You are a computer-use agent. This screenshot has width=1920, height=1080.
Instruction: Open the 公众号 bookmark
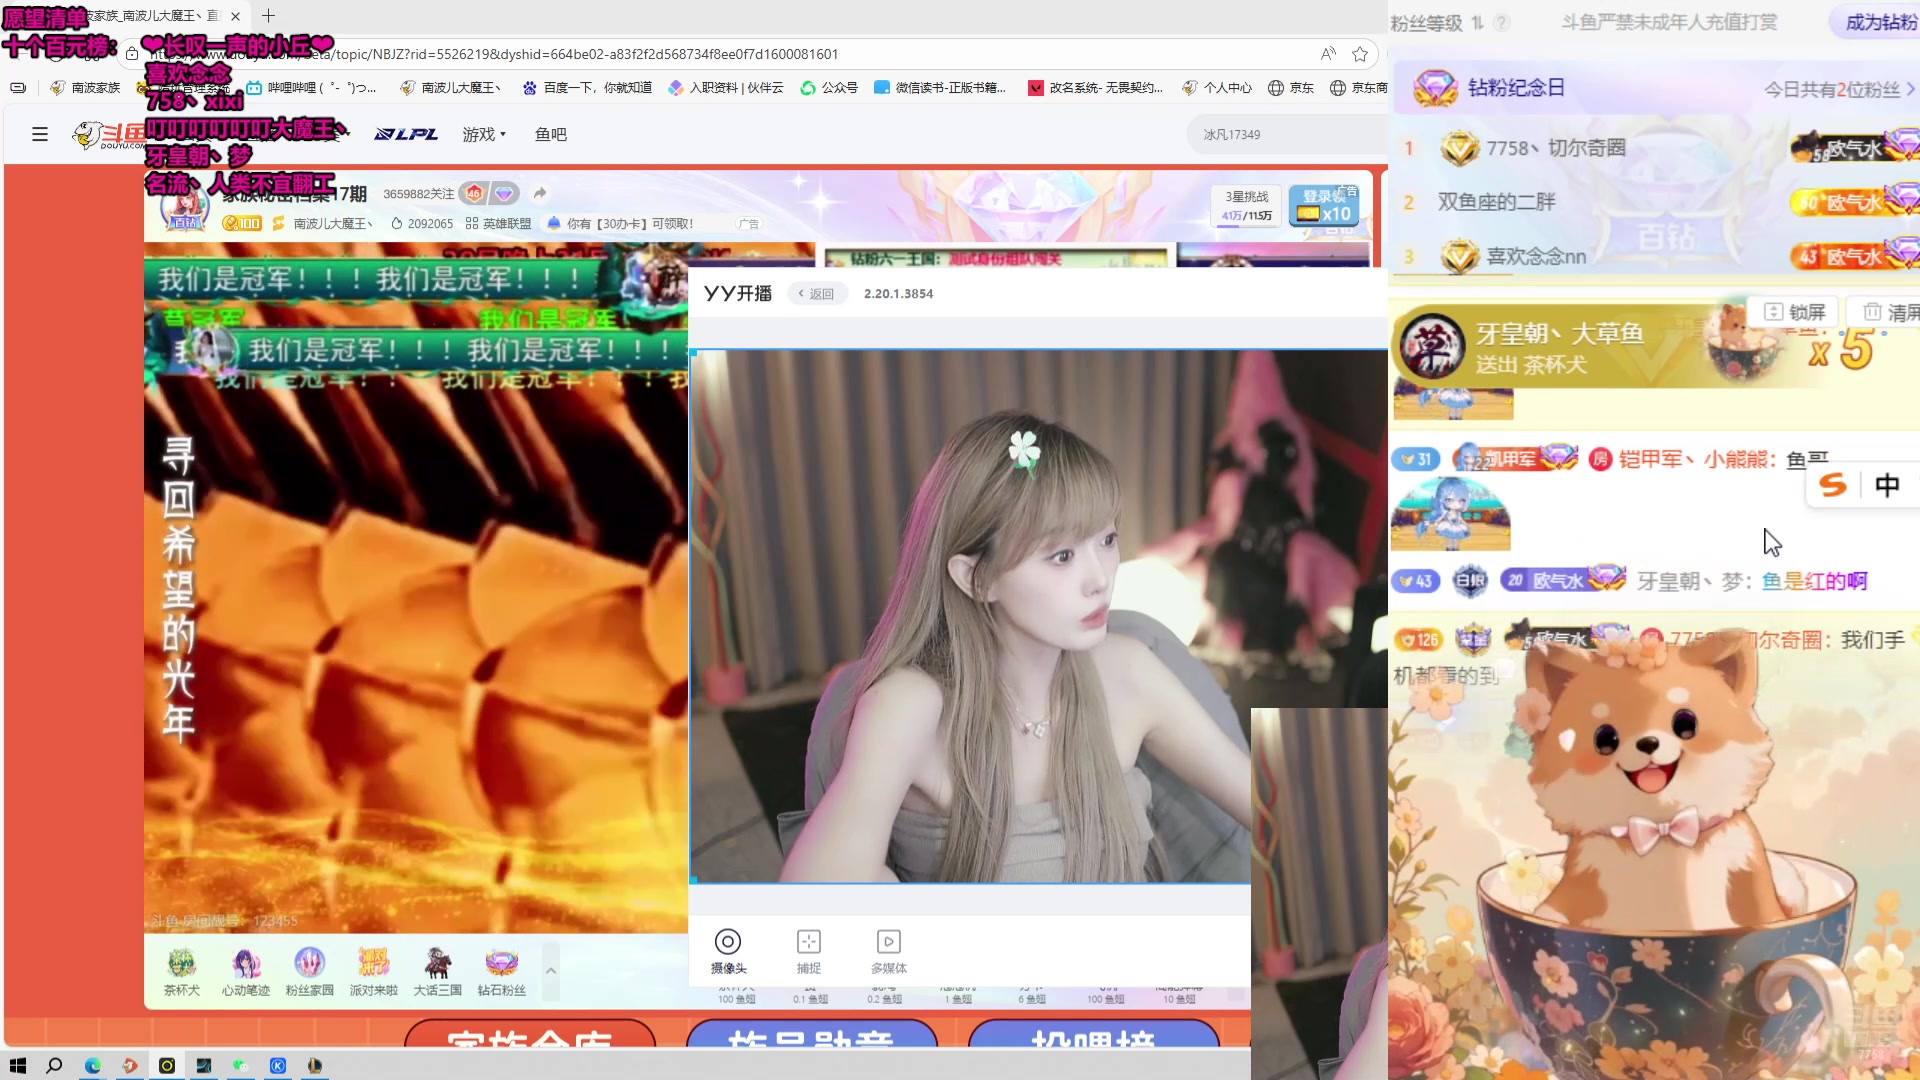click(829, 88)
